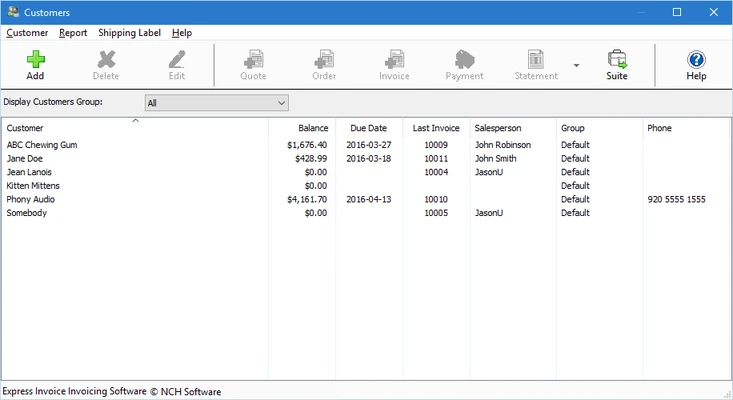This screenshot has height=400, width=733.
Task: Sort by the Customer column header
Action: click(x=135, y=128)
